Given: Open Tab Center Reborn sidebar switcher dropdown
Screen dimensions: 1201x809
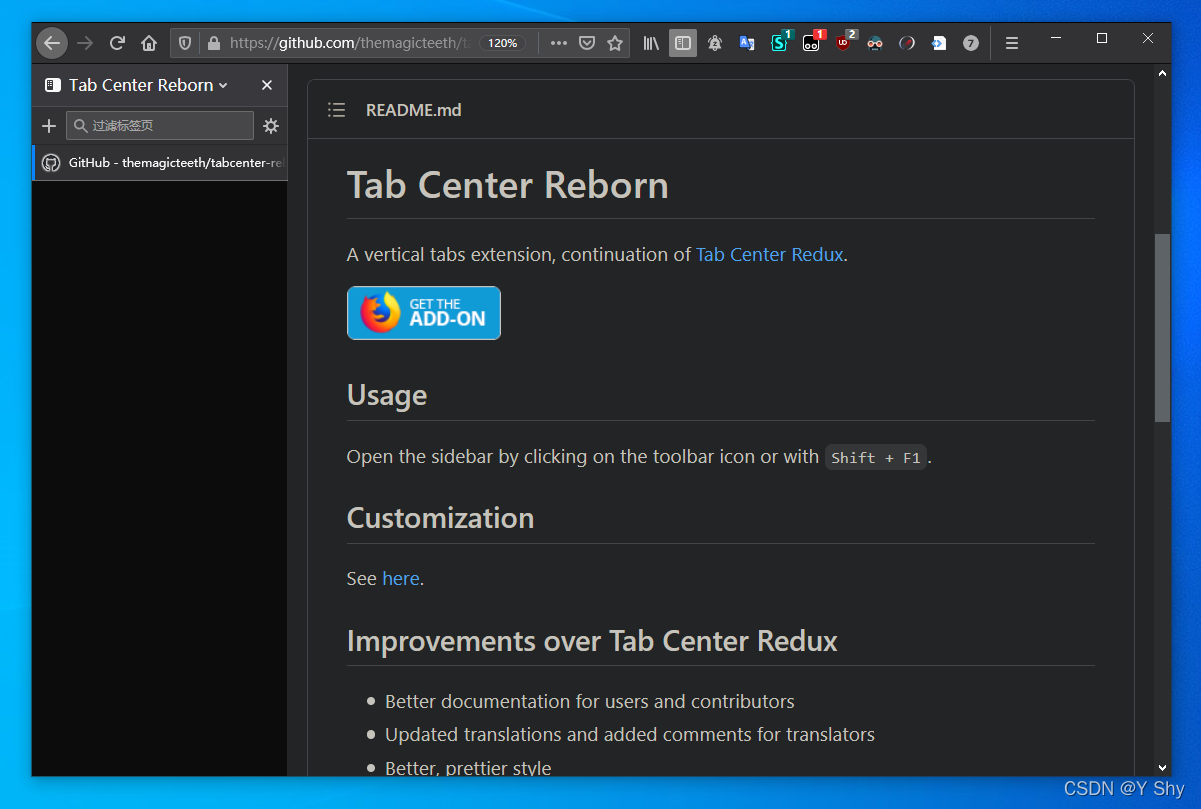Looking at the screenshot, I should 136,85.
